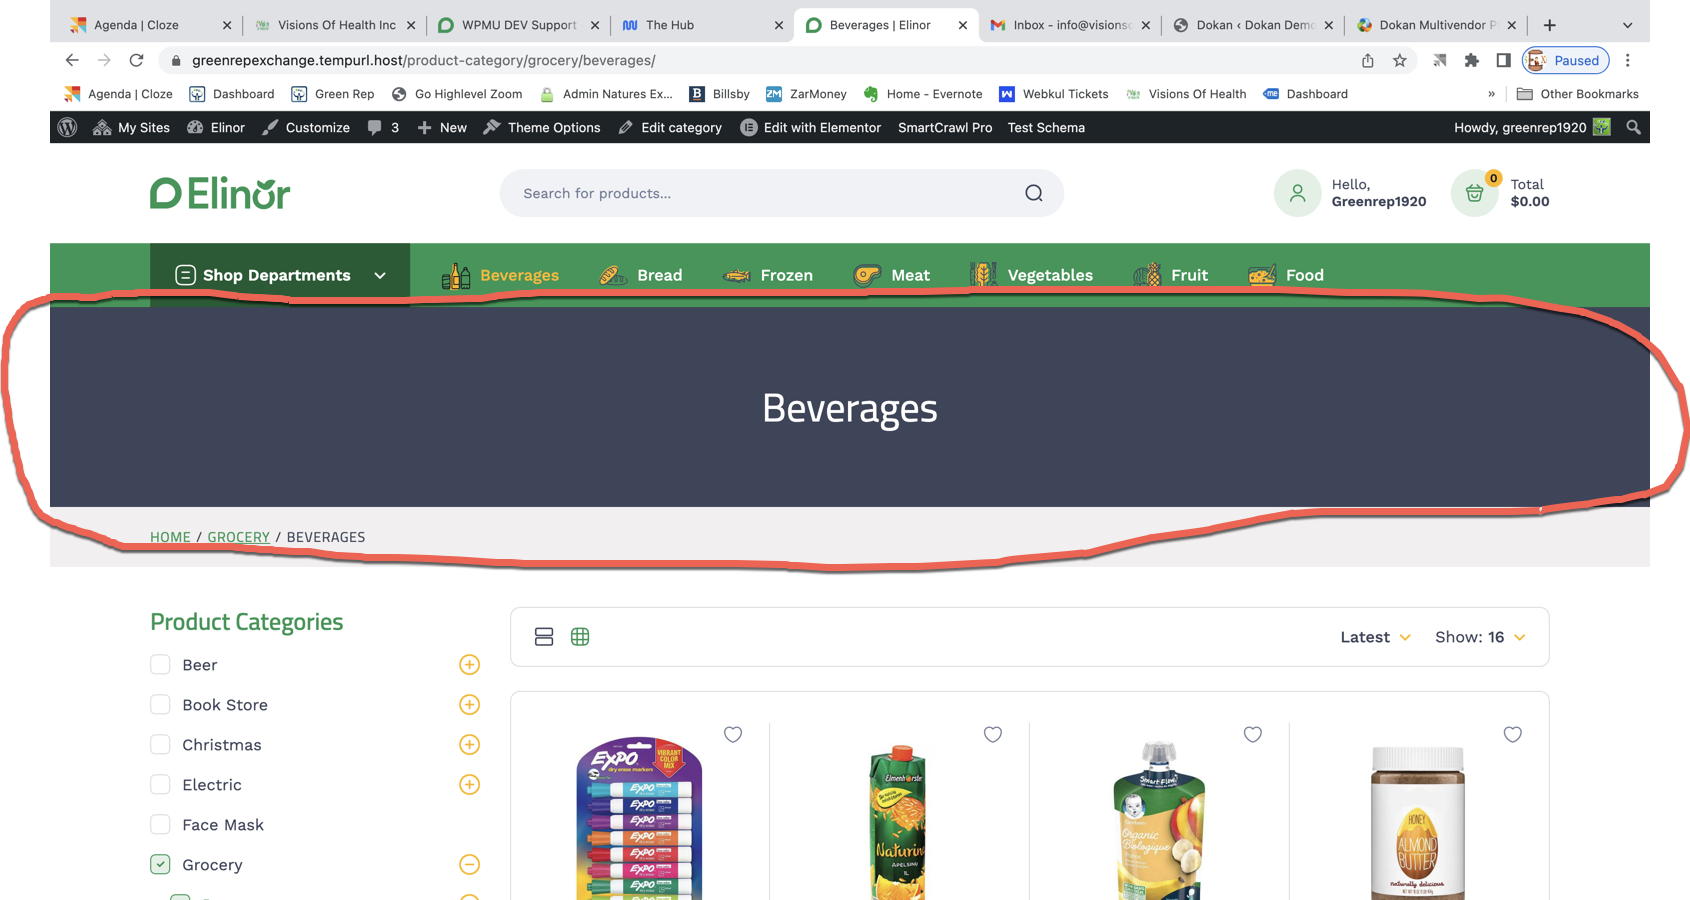Check the Electric category checkbox
The height and width of the screenshot is (900, 1690).
pos(160,784)
